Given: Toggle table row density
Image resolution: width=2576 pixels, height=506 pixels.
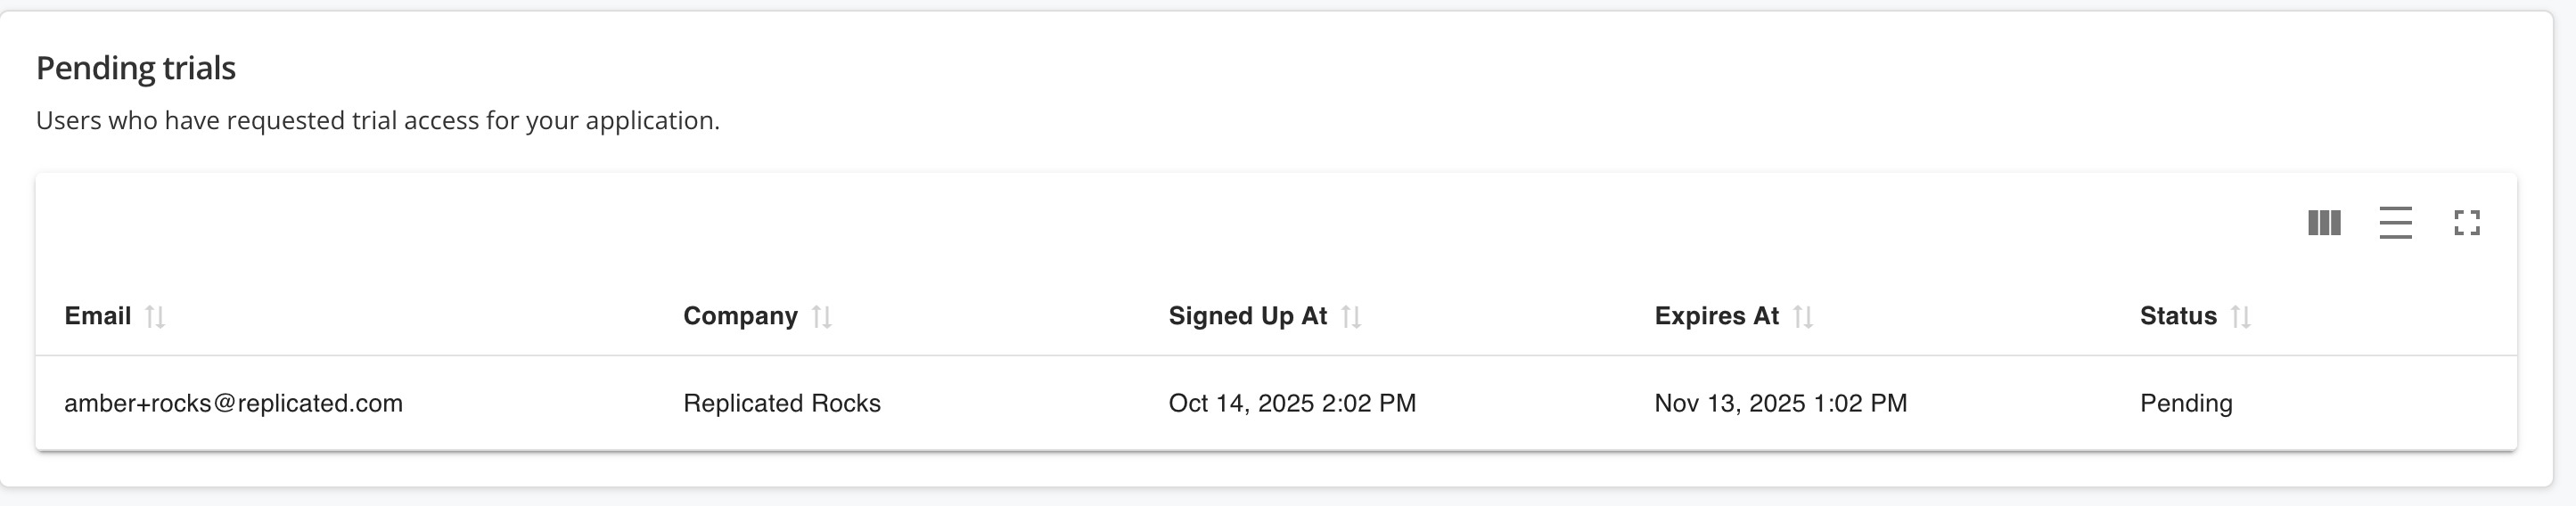Looking at the screenshot, I should tap(2395, 223).
